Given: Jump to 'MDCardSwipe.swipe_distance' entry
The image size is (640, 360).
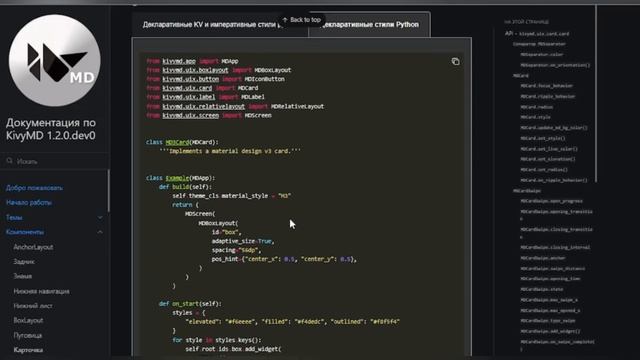Looking at the screenshot, I should coord(553,269).
